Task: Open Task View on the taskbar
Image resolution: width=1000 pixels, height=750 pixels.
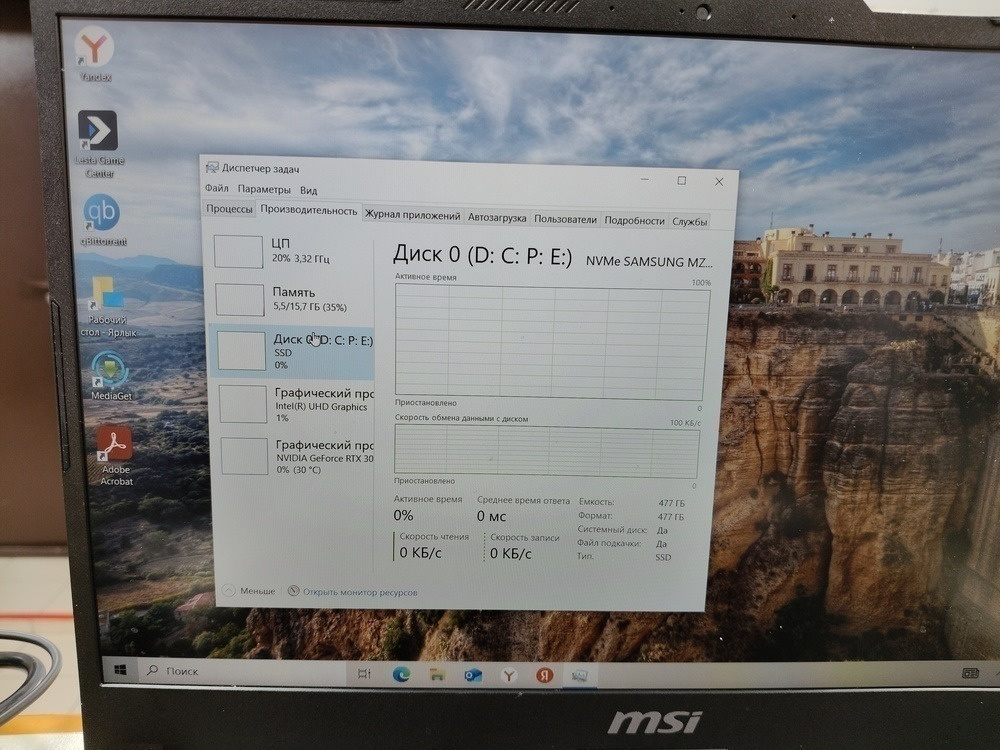Action: pyautogui.click(x=362, y=673)
